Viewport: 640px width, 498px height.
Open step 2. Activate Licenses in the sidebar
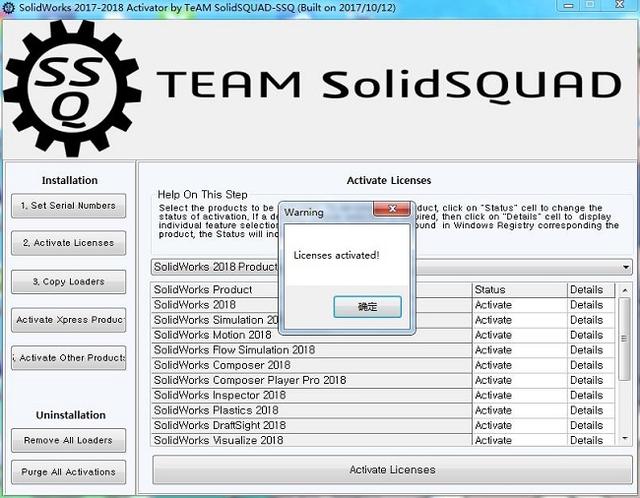(69, 243)
